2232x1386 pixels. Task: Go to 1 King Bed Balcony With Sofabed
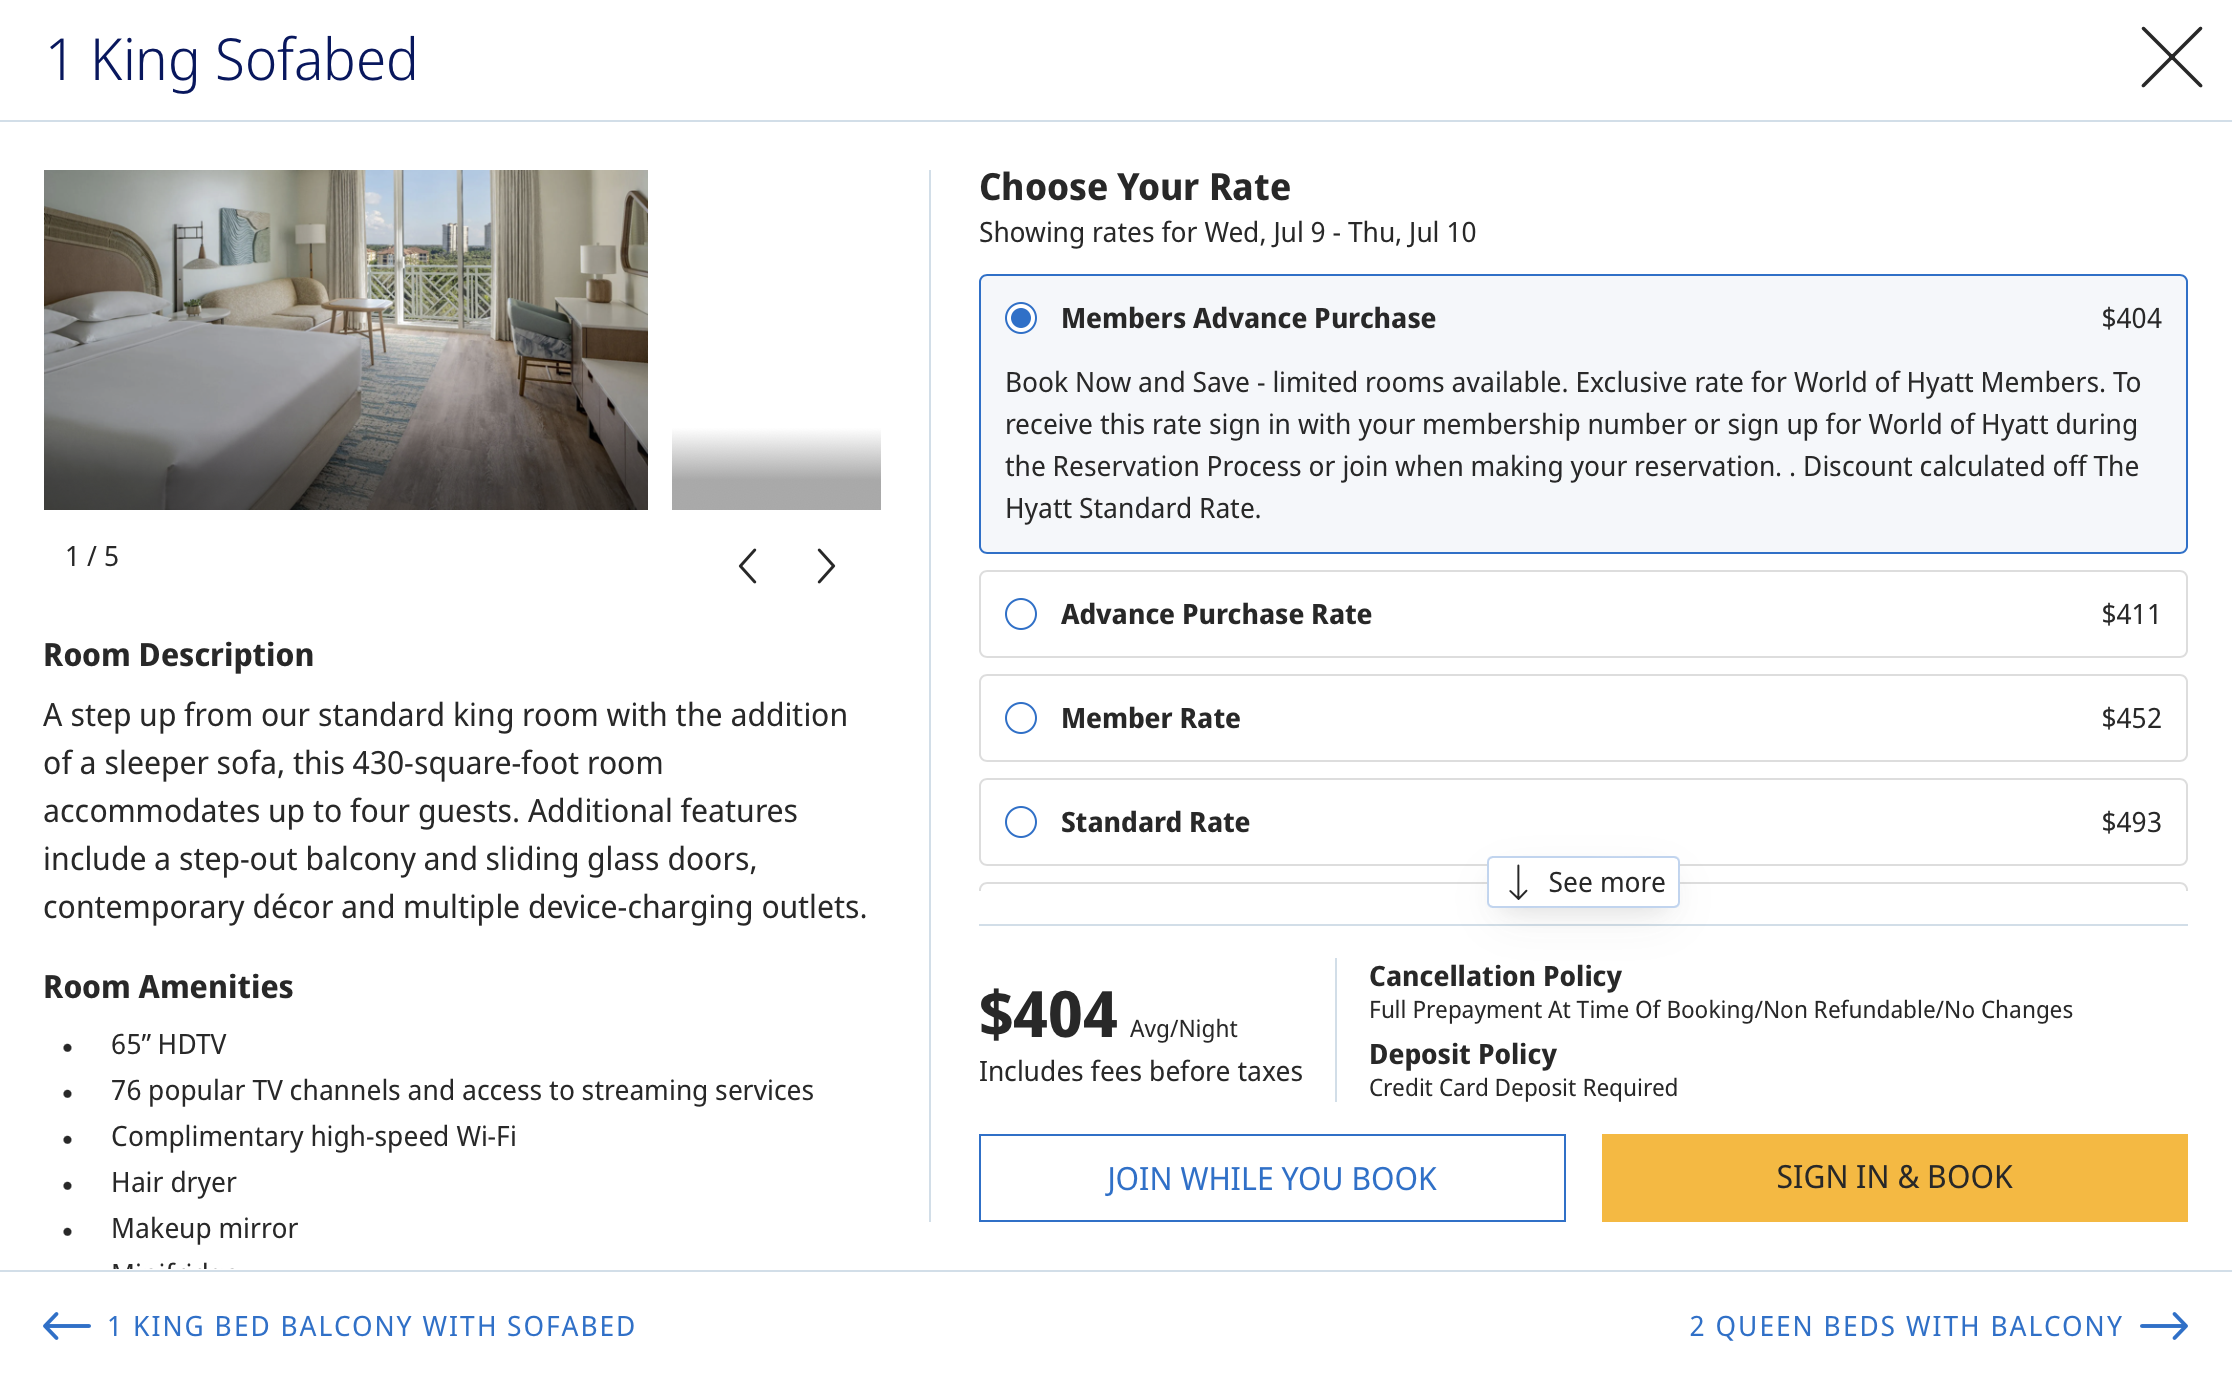click(x=371, y=1326)
